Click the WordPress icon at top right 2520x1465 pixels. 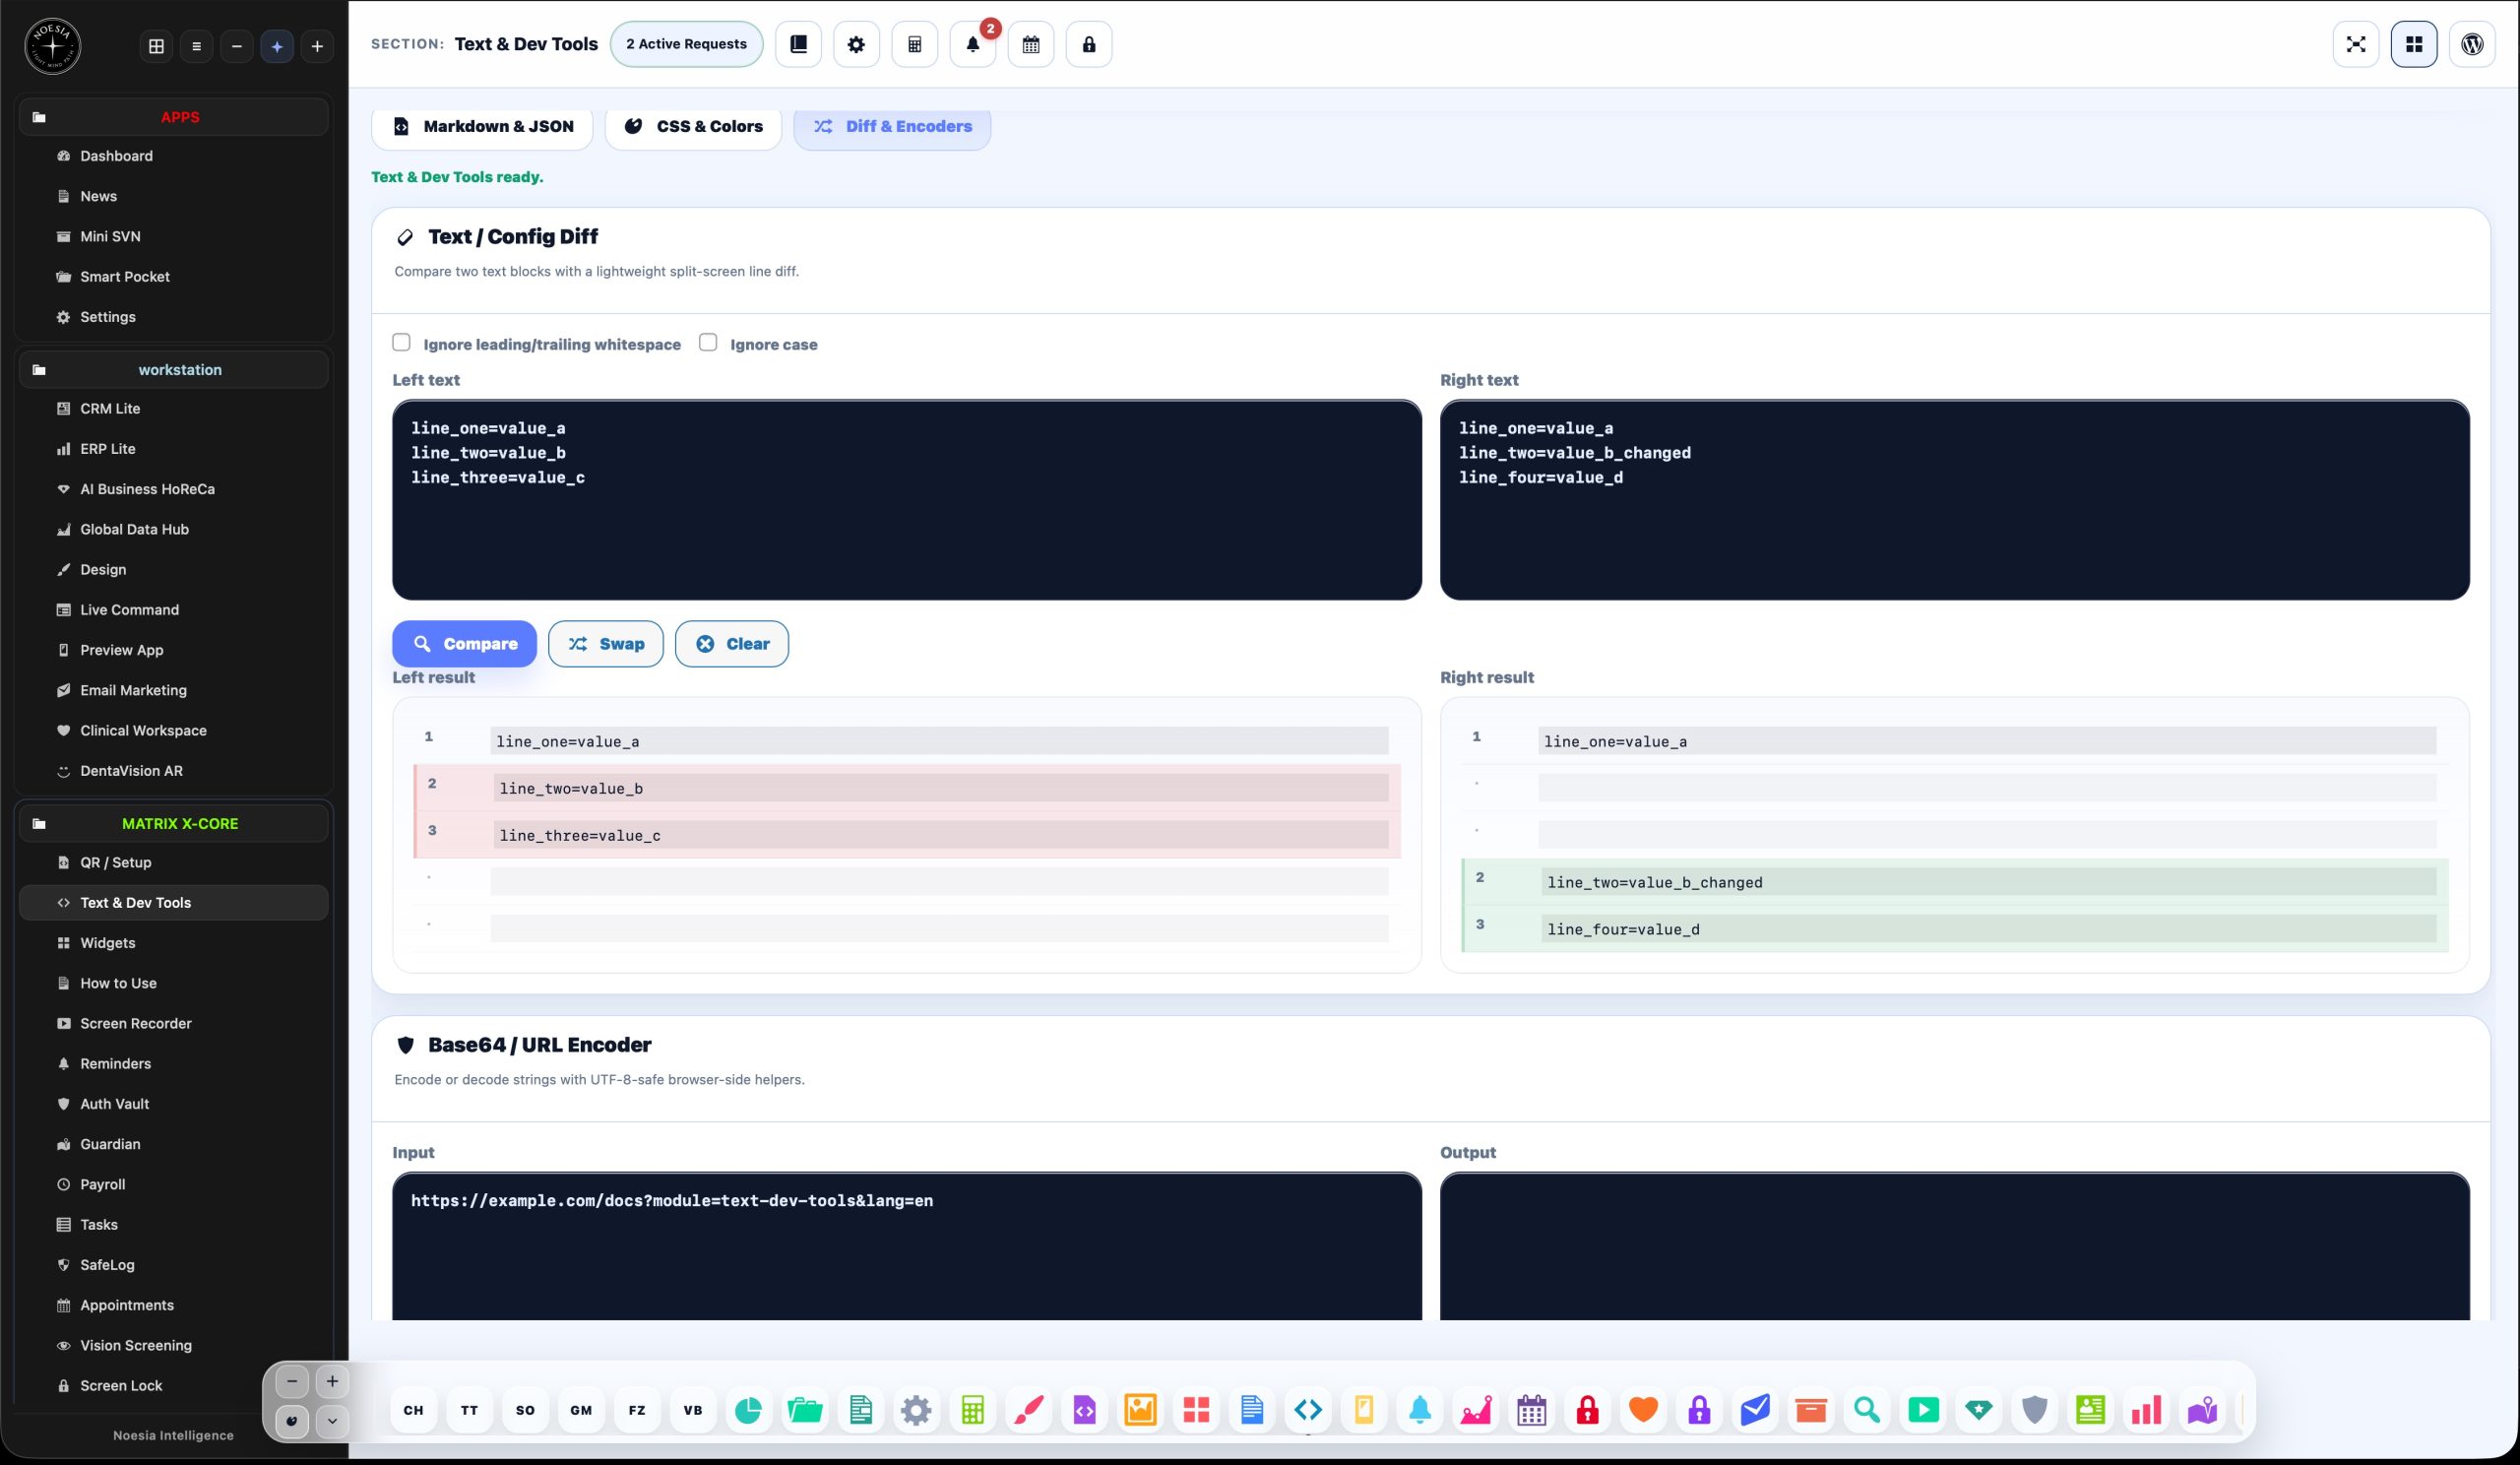coord(2472,44)
